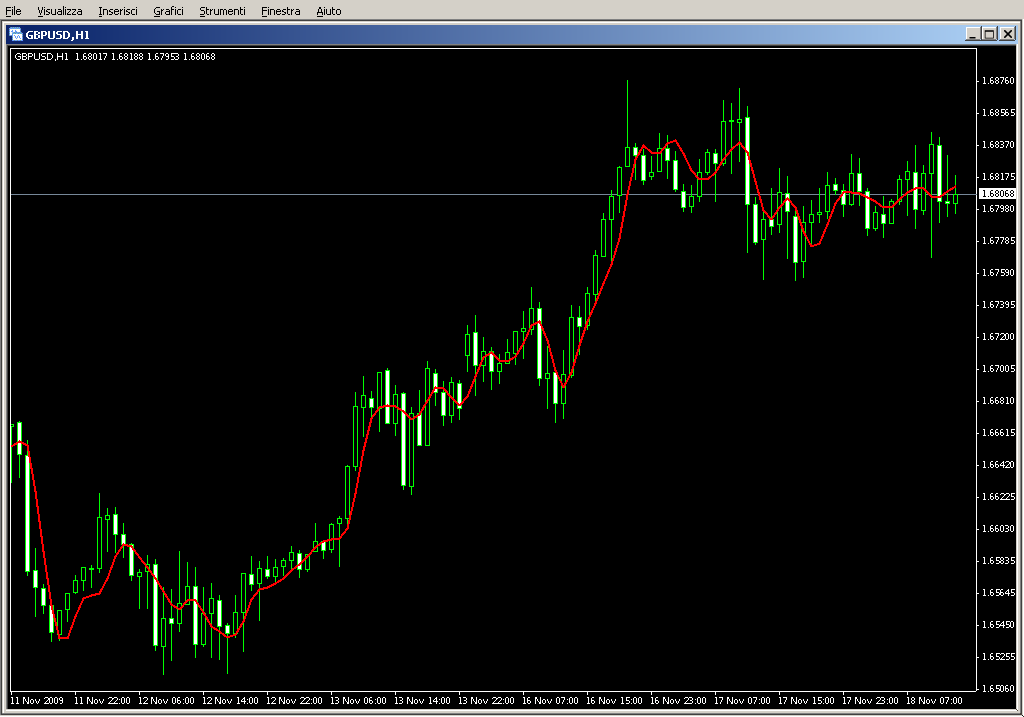Click the 1.67200 price scale label
The height and width of the screenshot is (717, 1024).
coord(999,337)
